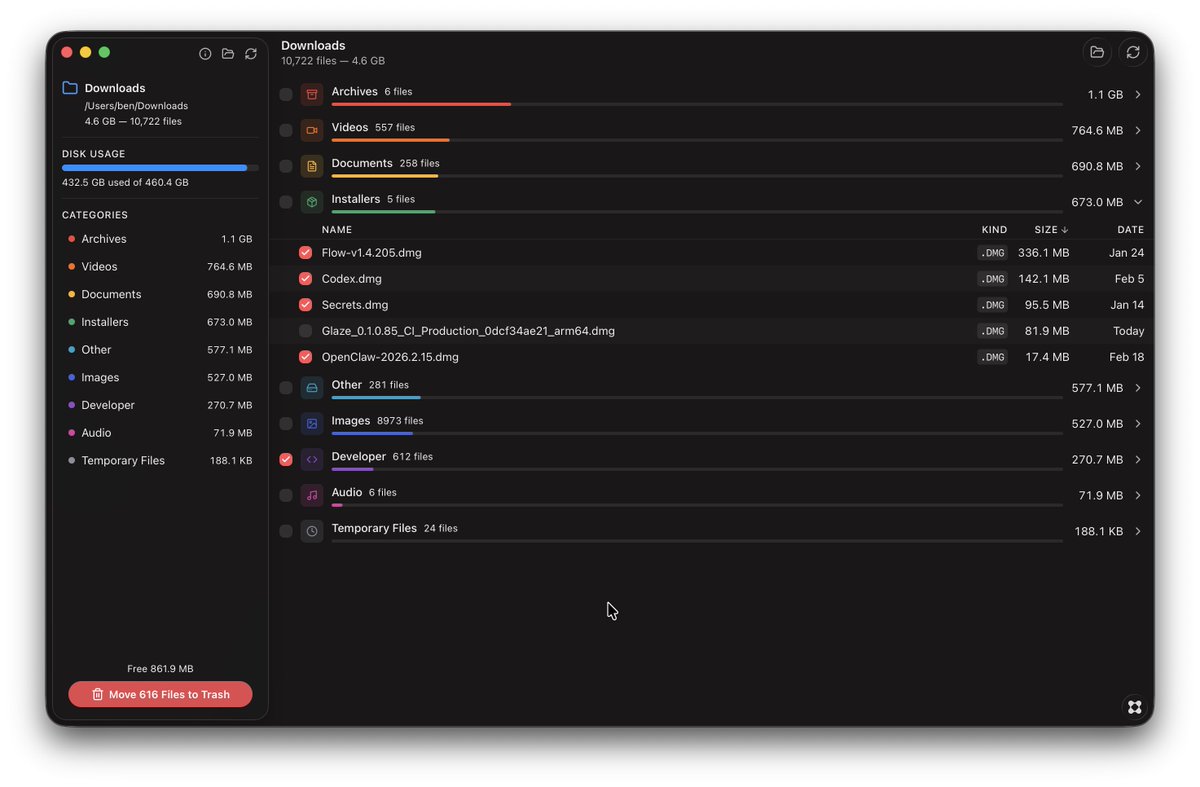Expand the Developer row chevron
1200x787 pixels.
[x=1138, y=460]
